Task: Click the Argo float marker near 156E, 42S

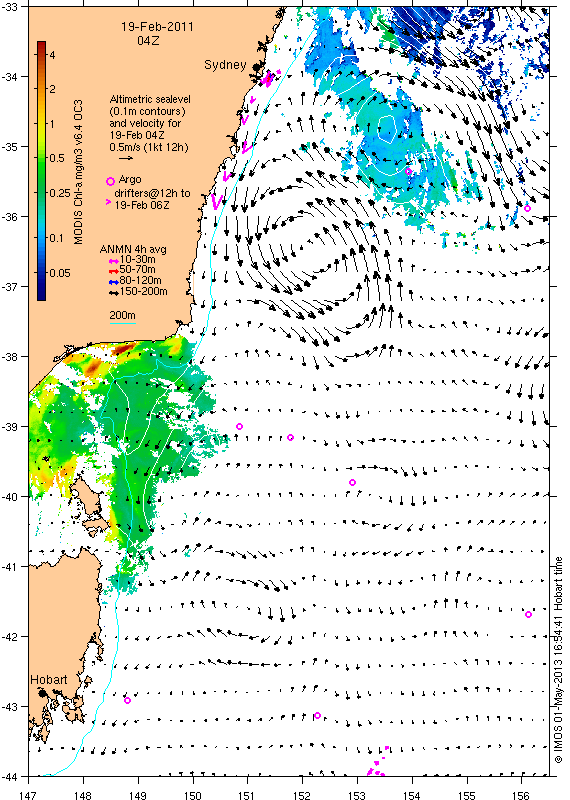Action: coord(528,614)
